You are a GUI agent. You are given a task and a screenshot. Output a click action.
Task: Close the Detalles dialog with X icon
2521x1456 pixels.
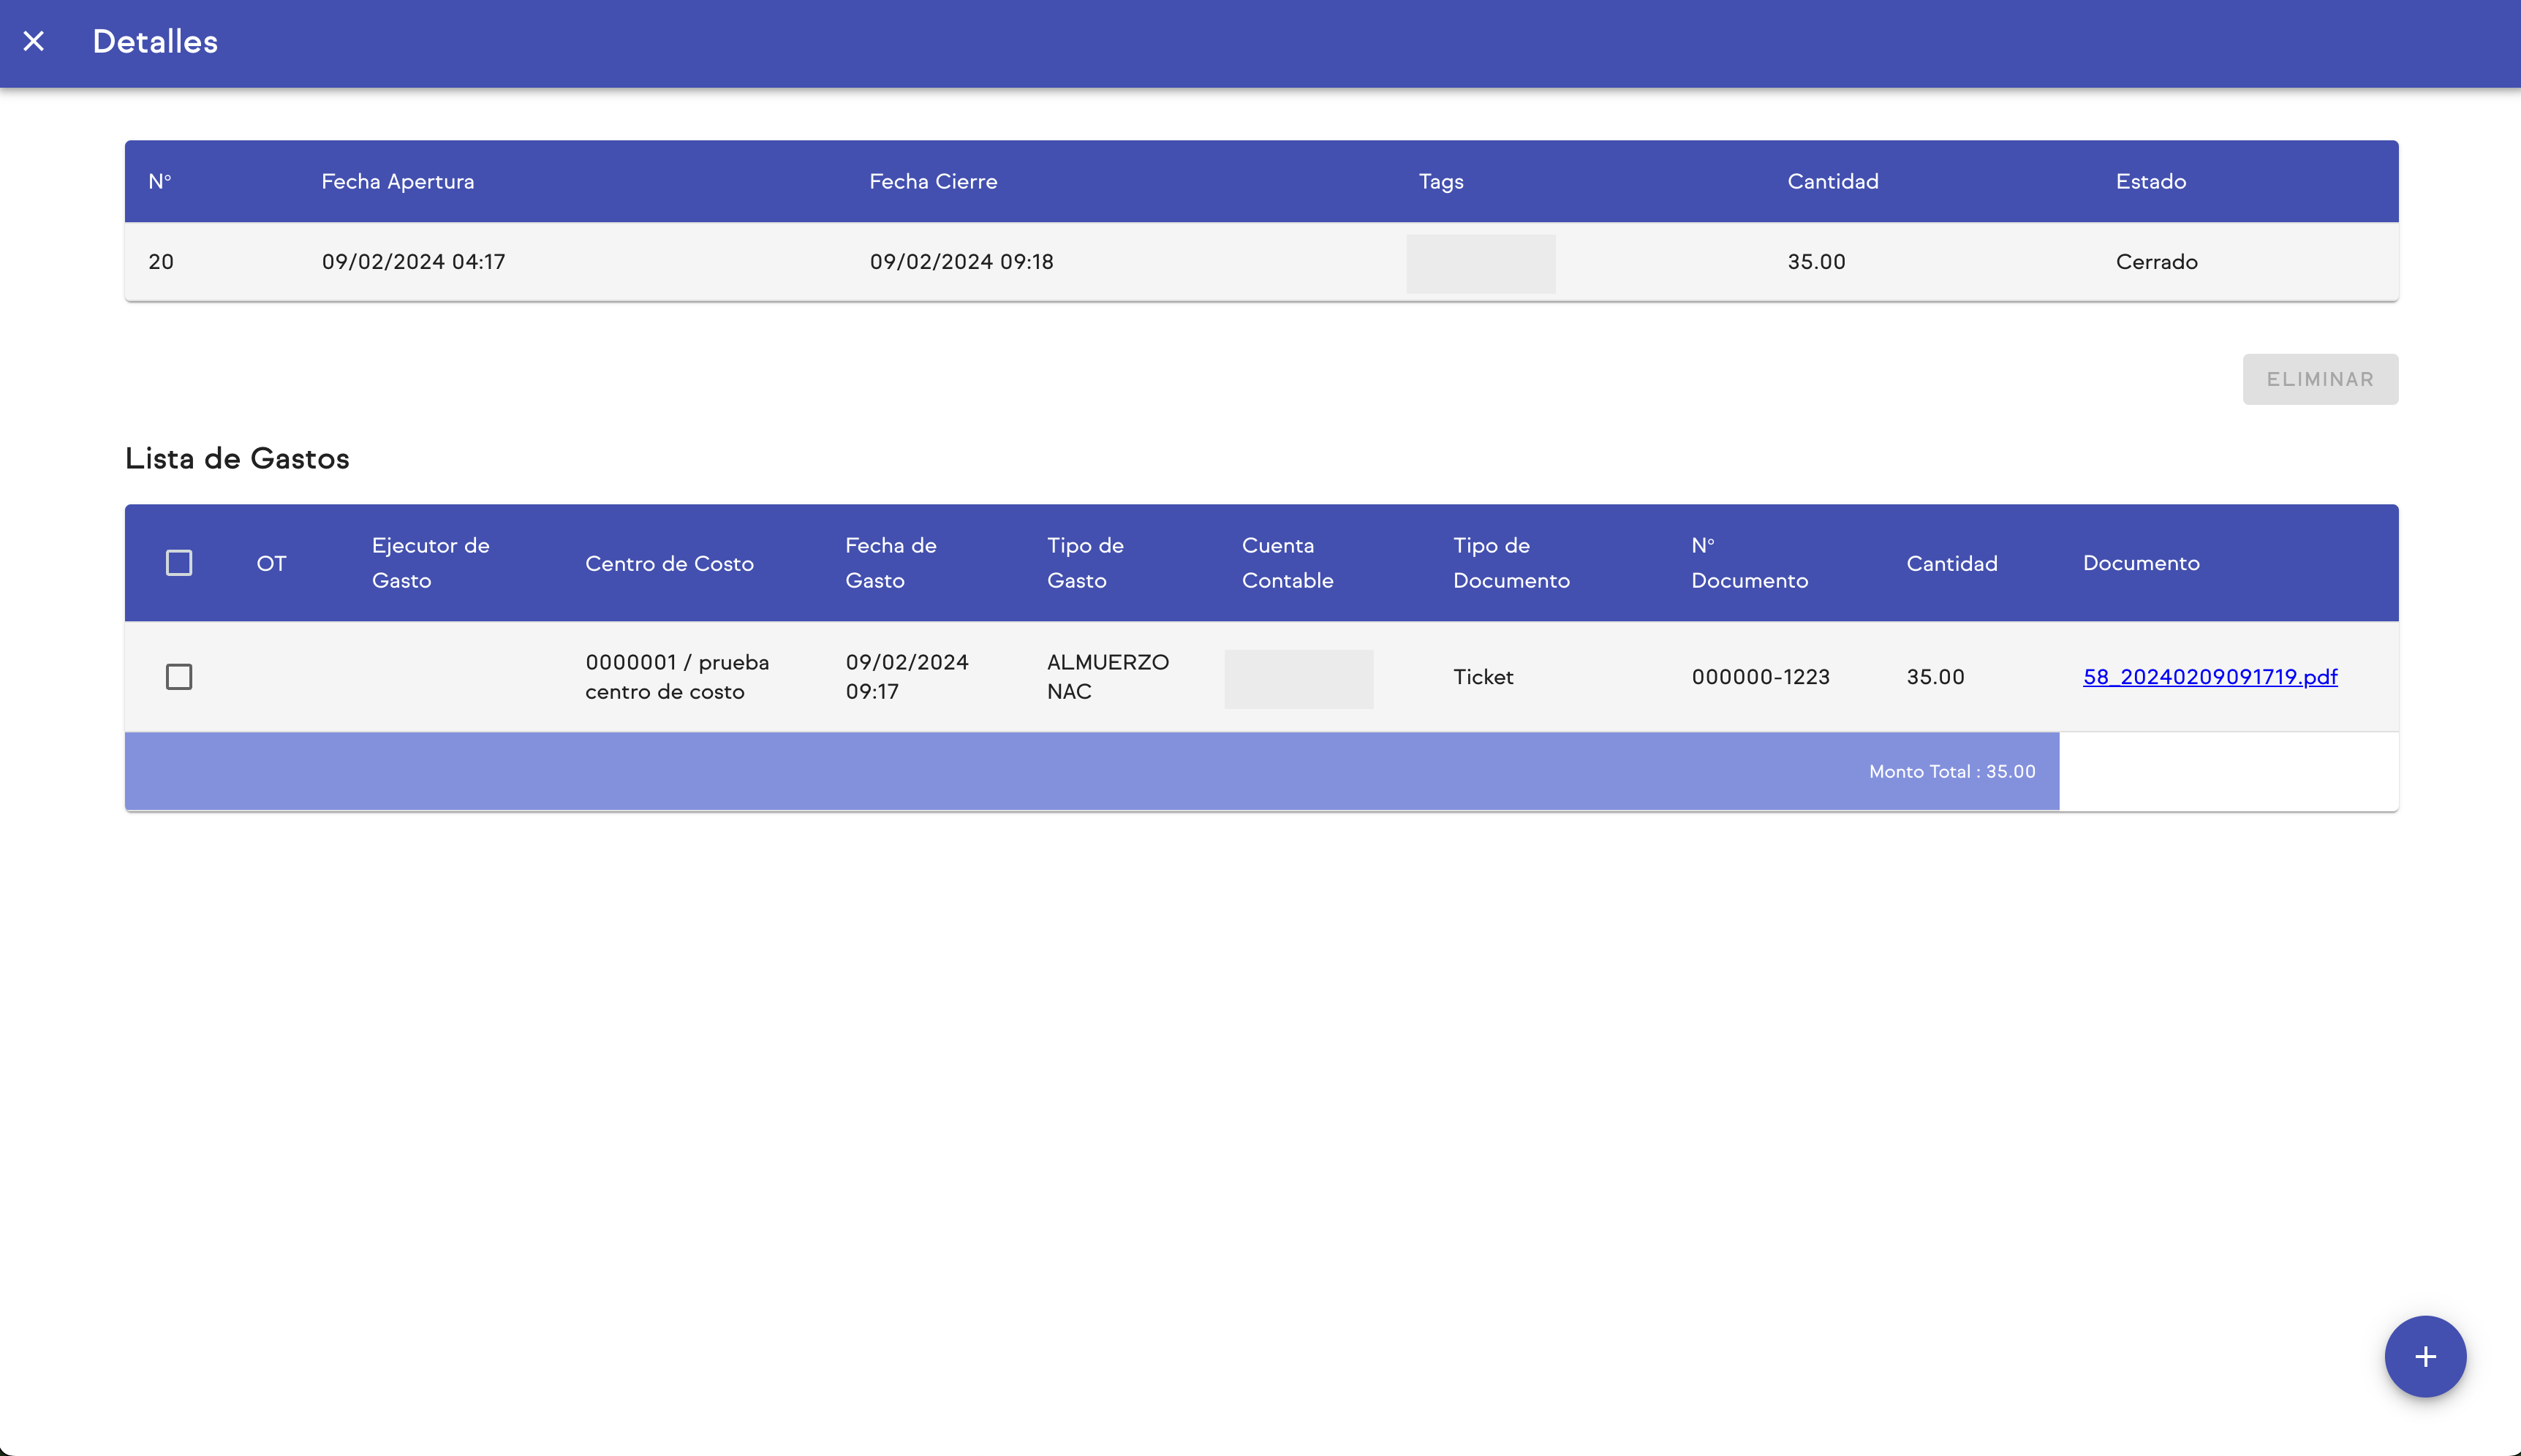[x=34, y=42]
